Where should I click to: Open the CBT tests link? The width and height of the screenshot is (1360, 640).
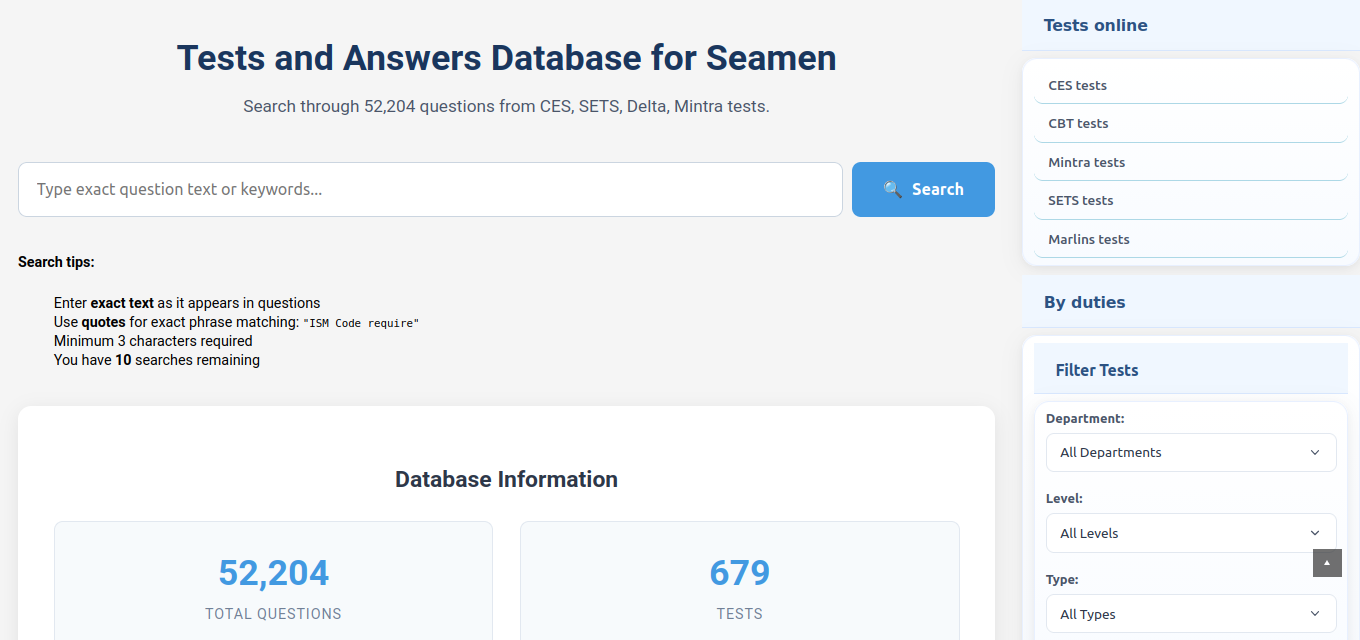click(x=1078, y=124)
